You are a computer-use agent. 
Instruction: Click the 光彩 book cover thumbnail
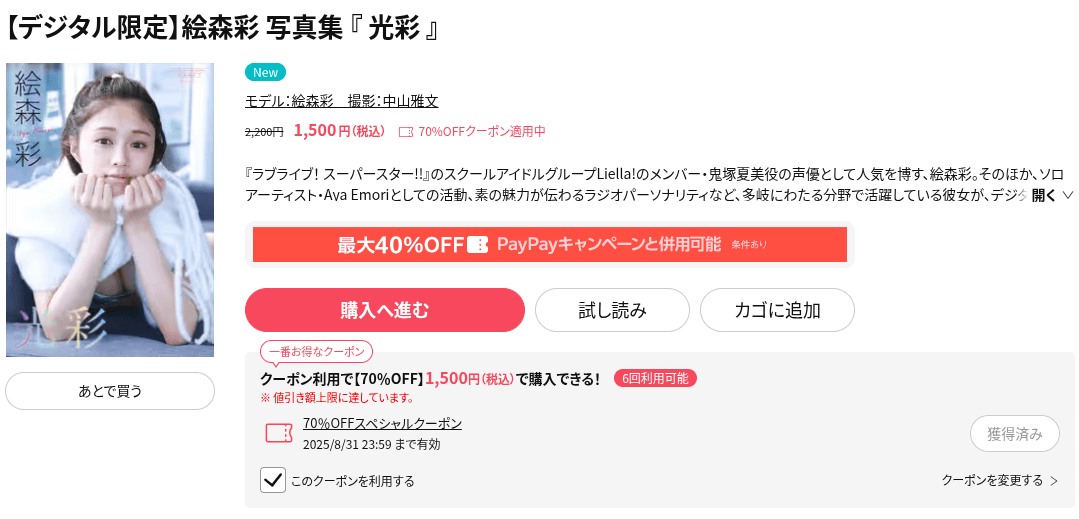click(110, 210)
